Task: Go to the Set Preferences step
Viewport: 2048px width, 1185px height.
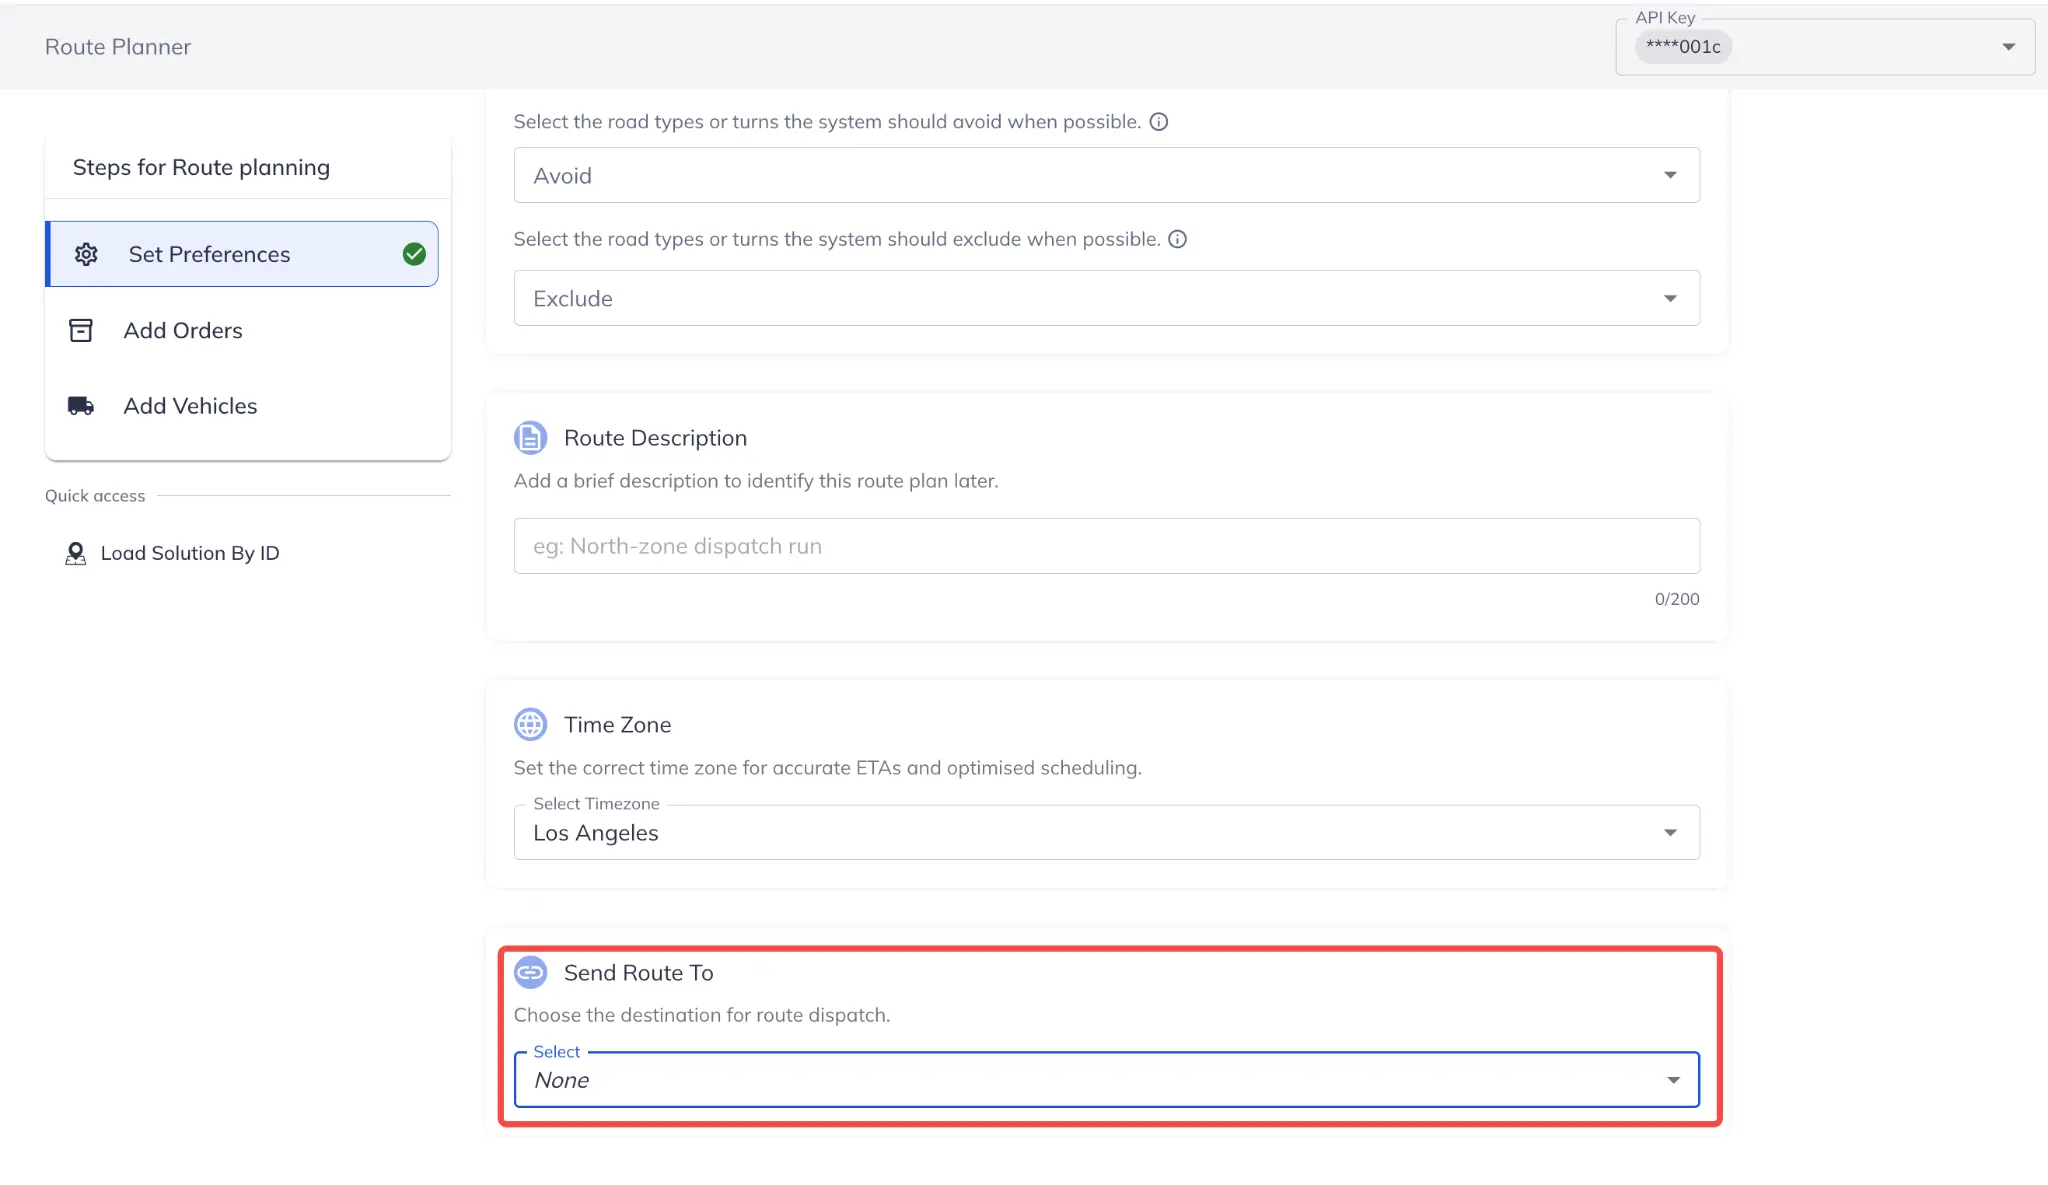Action: (242, 254)
